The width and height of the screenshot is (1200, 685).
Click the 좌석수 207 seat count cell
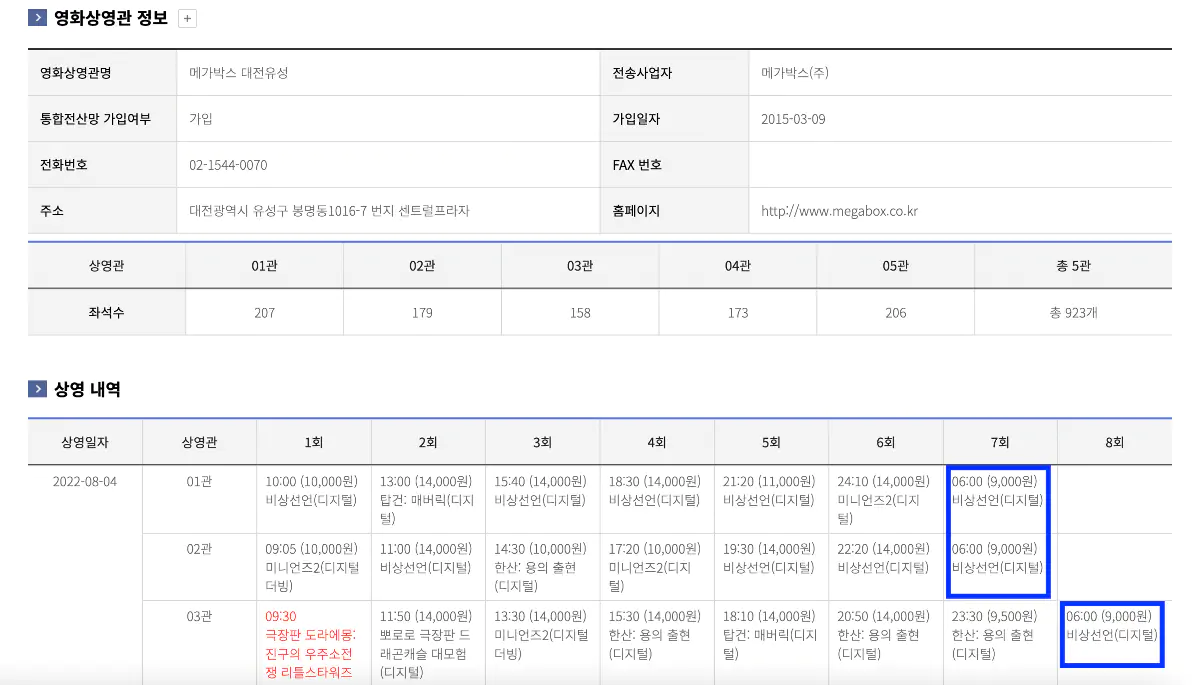click(263, 311)
